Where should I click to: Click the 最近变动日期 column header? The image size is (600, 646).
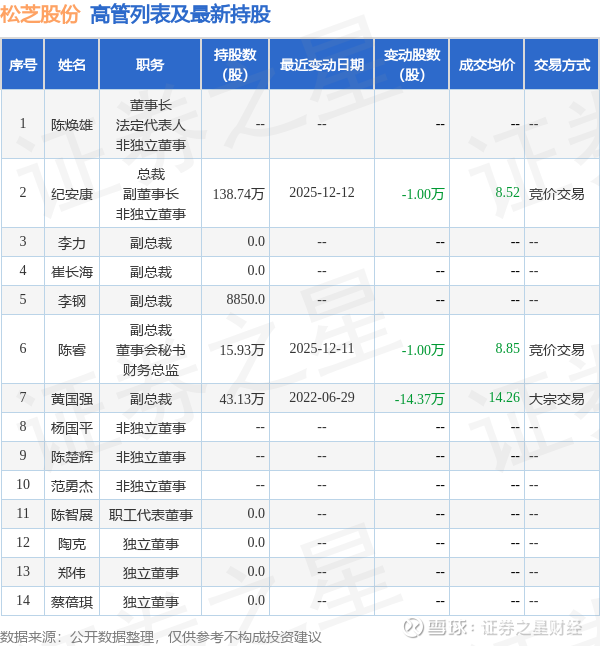point(321,64)
